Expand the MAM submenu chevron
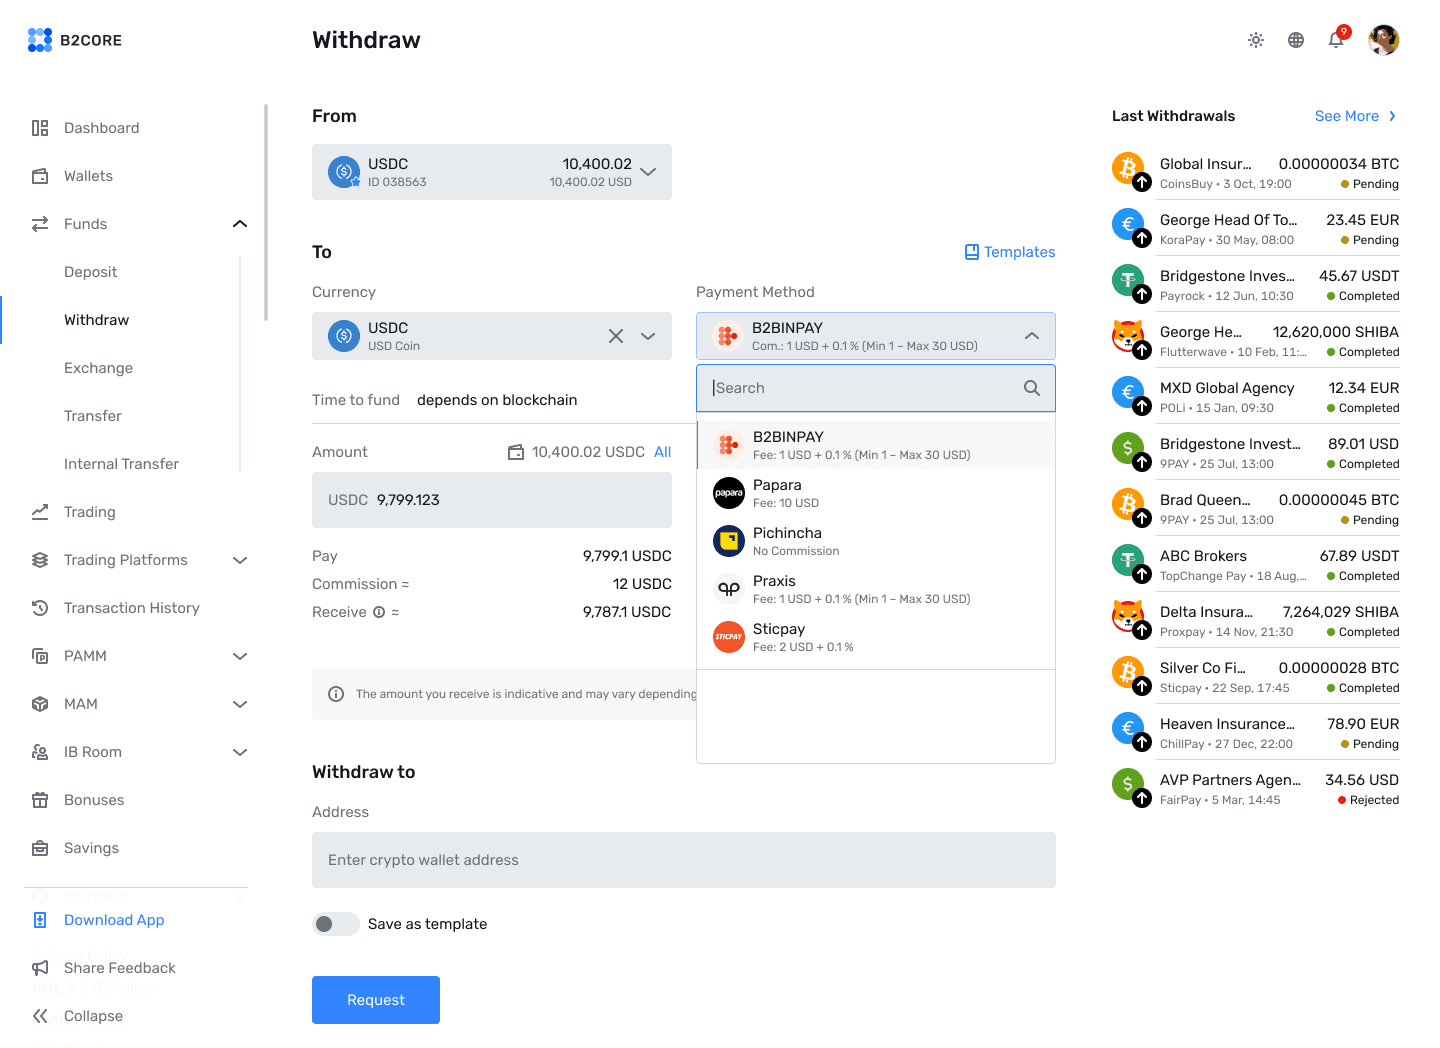Viewport: 1440px width, 1048px height. (240, 704)
